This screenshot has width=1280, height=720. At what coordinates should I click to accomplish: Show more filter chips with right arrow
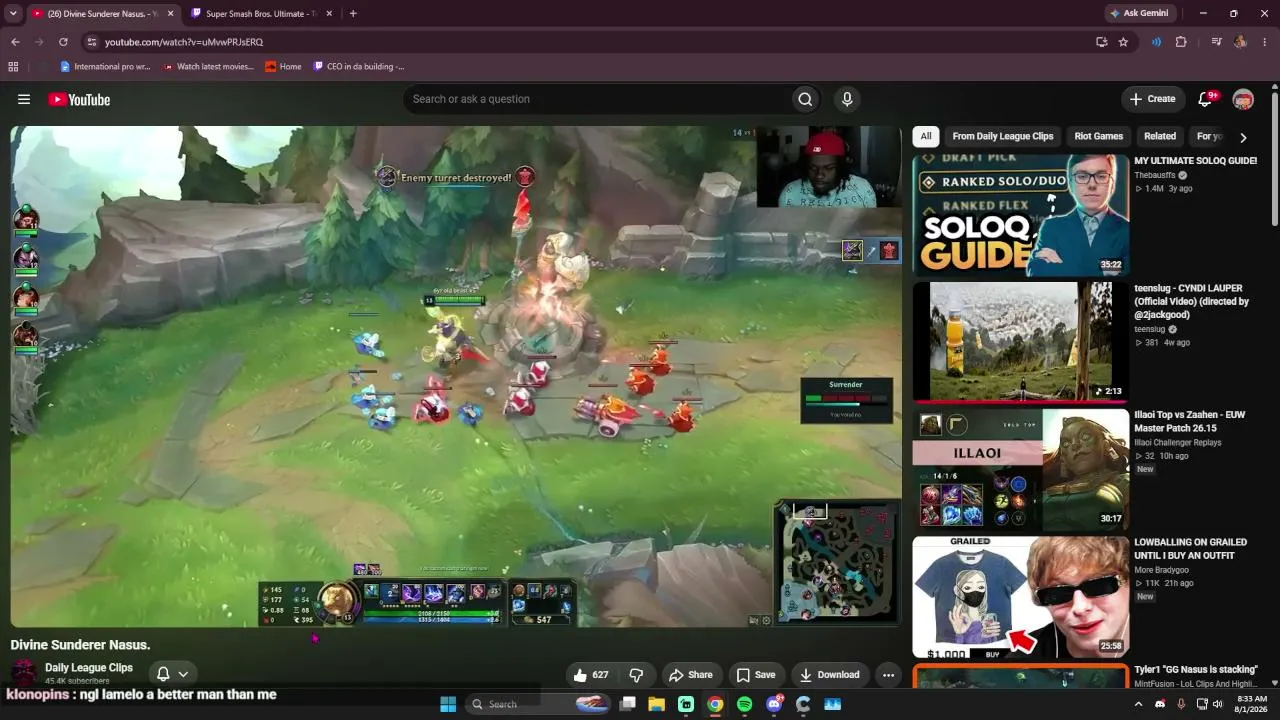pyautogui.click(x=1243, y=137)
